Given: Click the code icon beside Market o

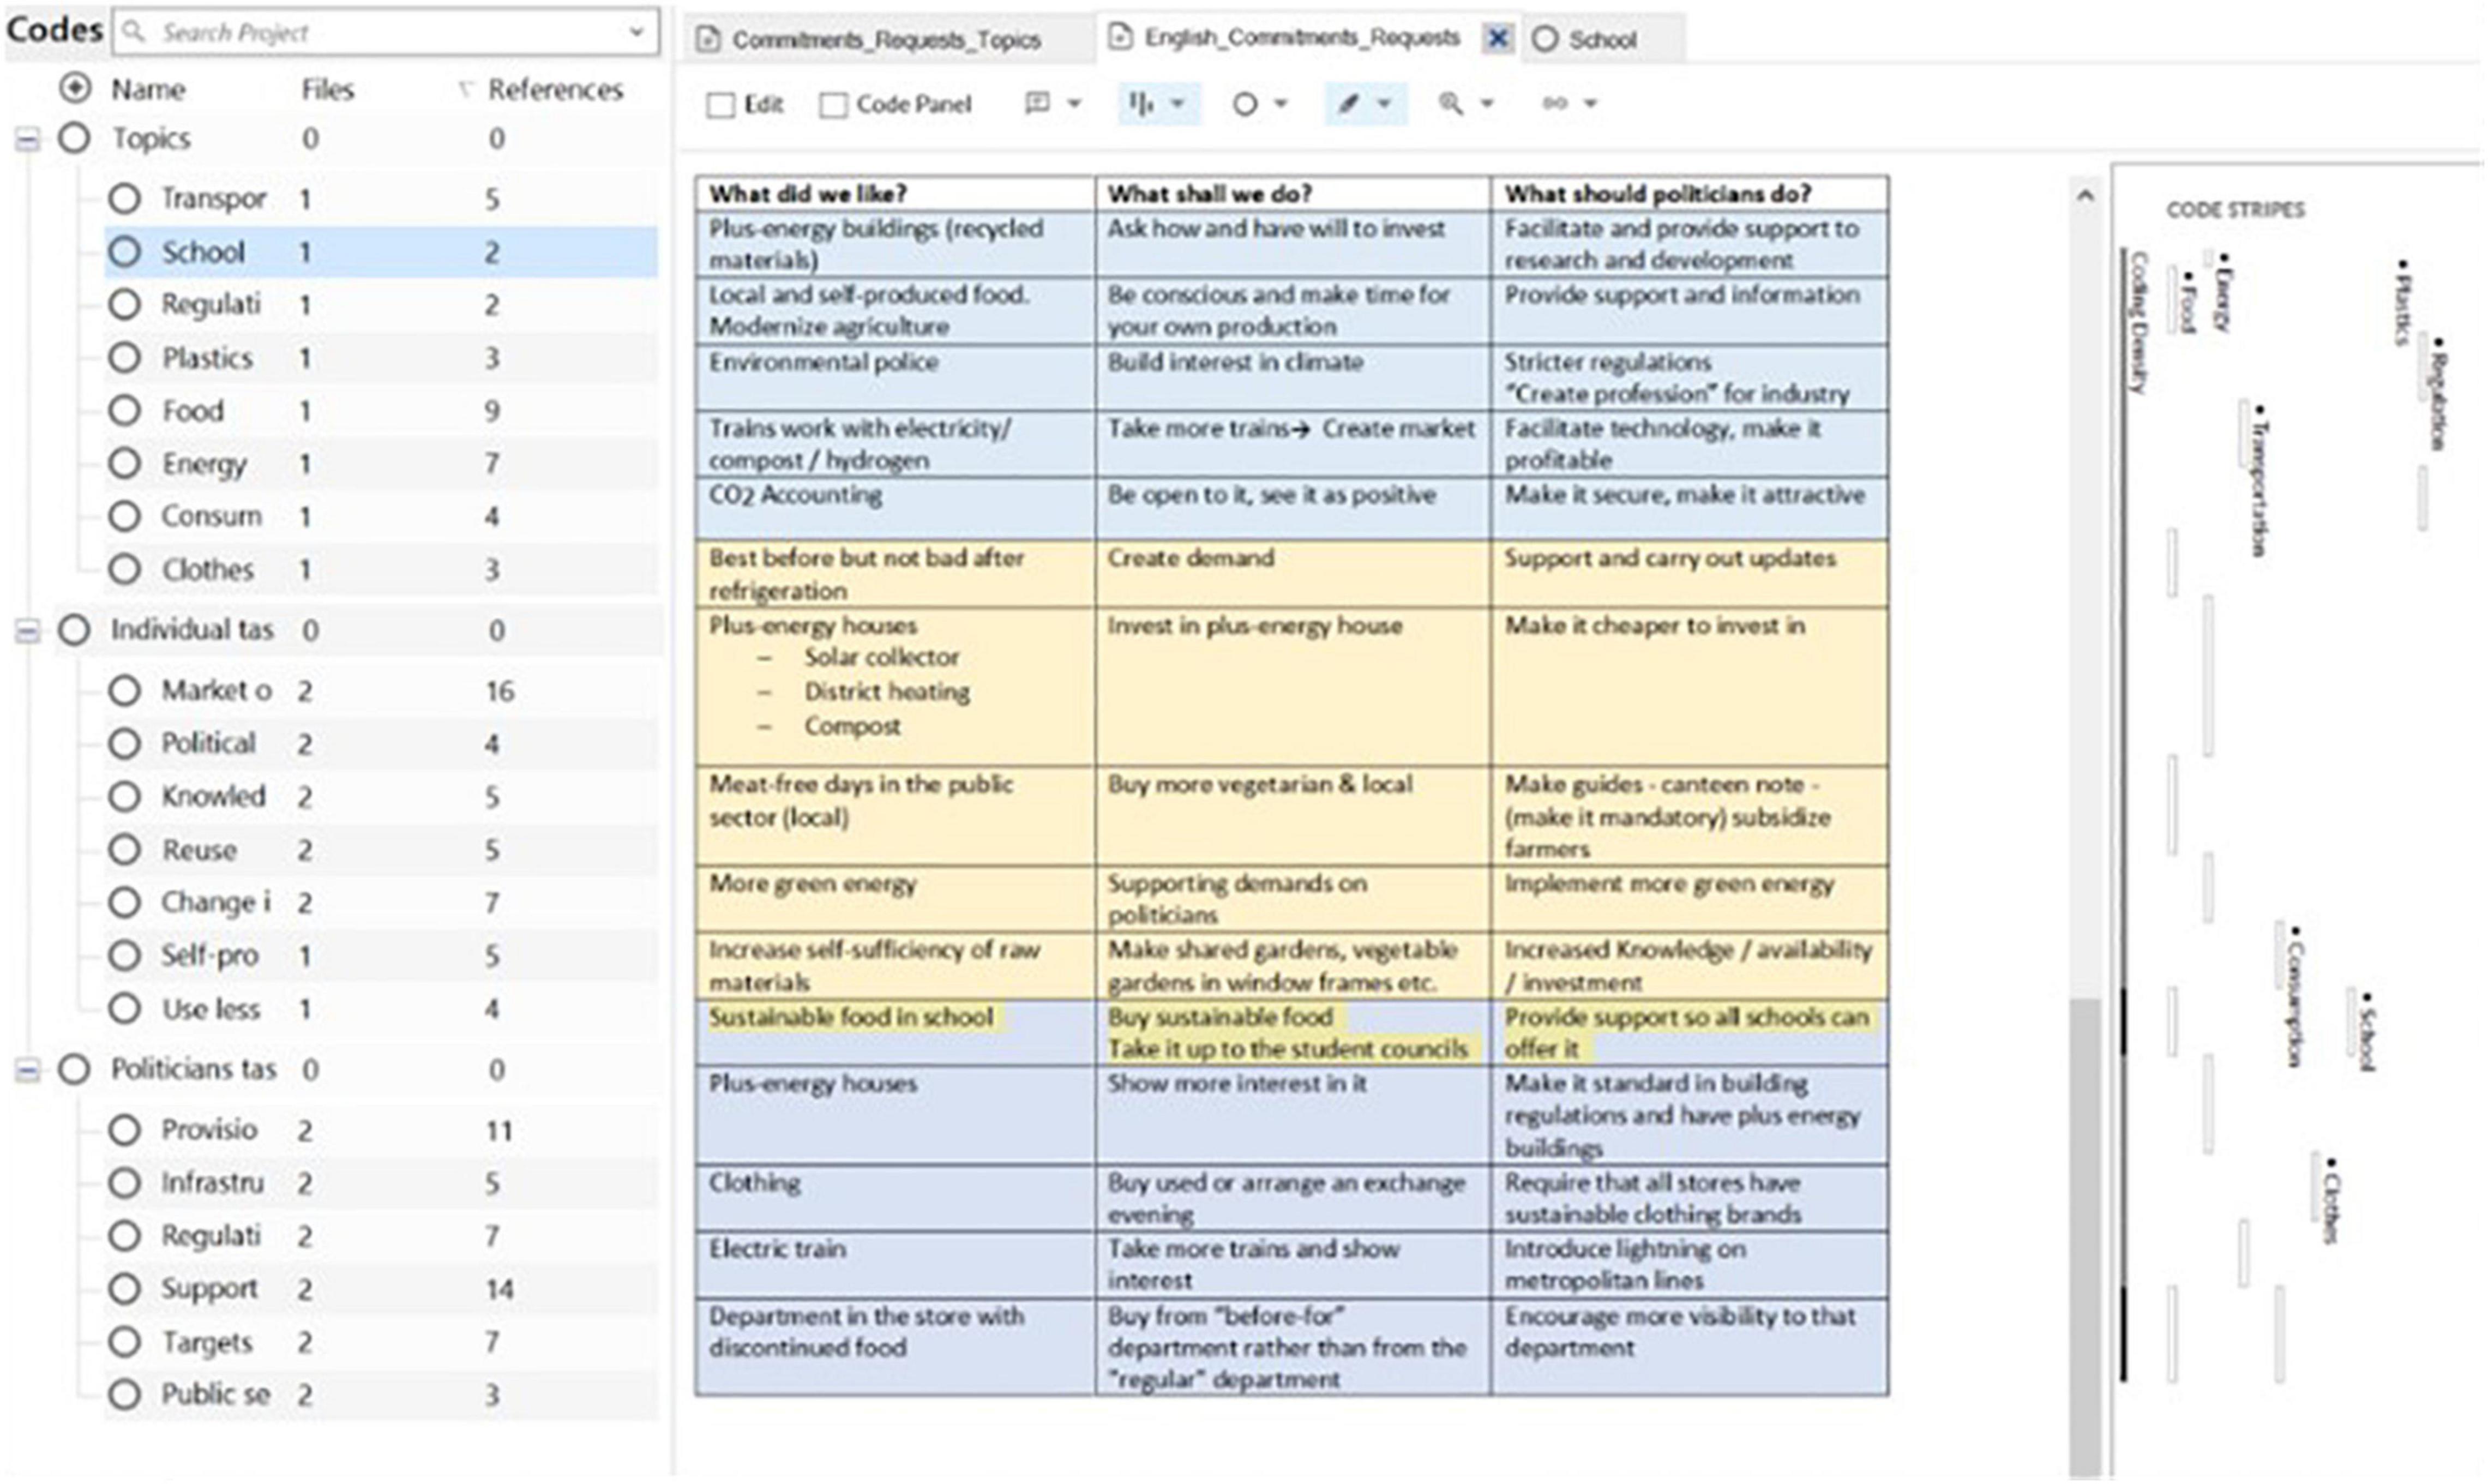Looking at the screenshot, I should (124, 690).
